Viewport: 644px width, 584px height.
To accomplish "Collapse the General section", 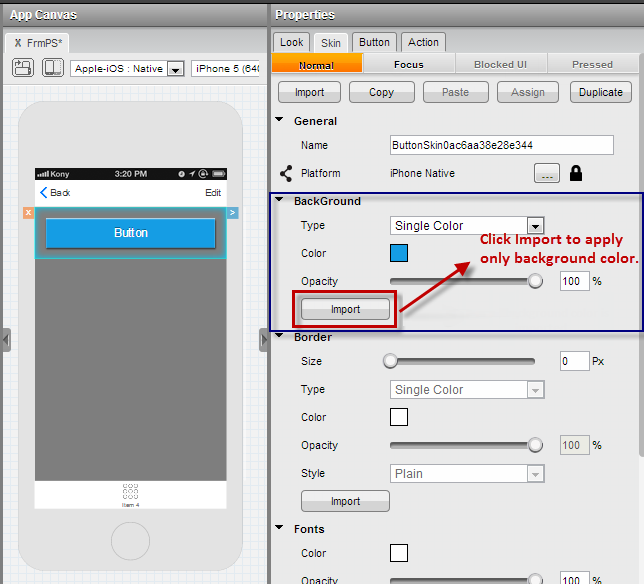I will (279, 121).
